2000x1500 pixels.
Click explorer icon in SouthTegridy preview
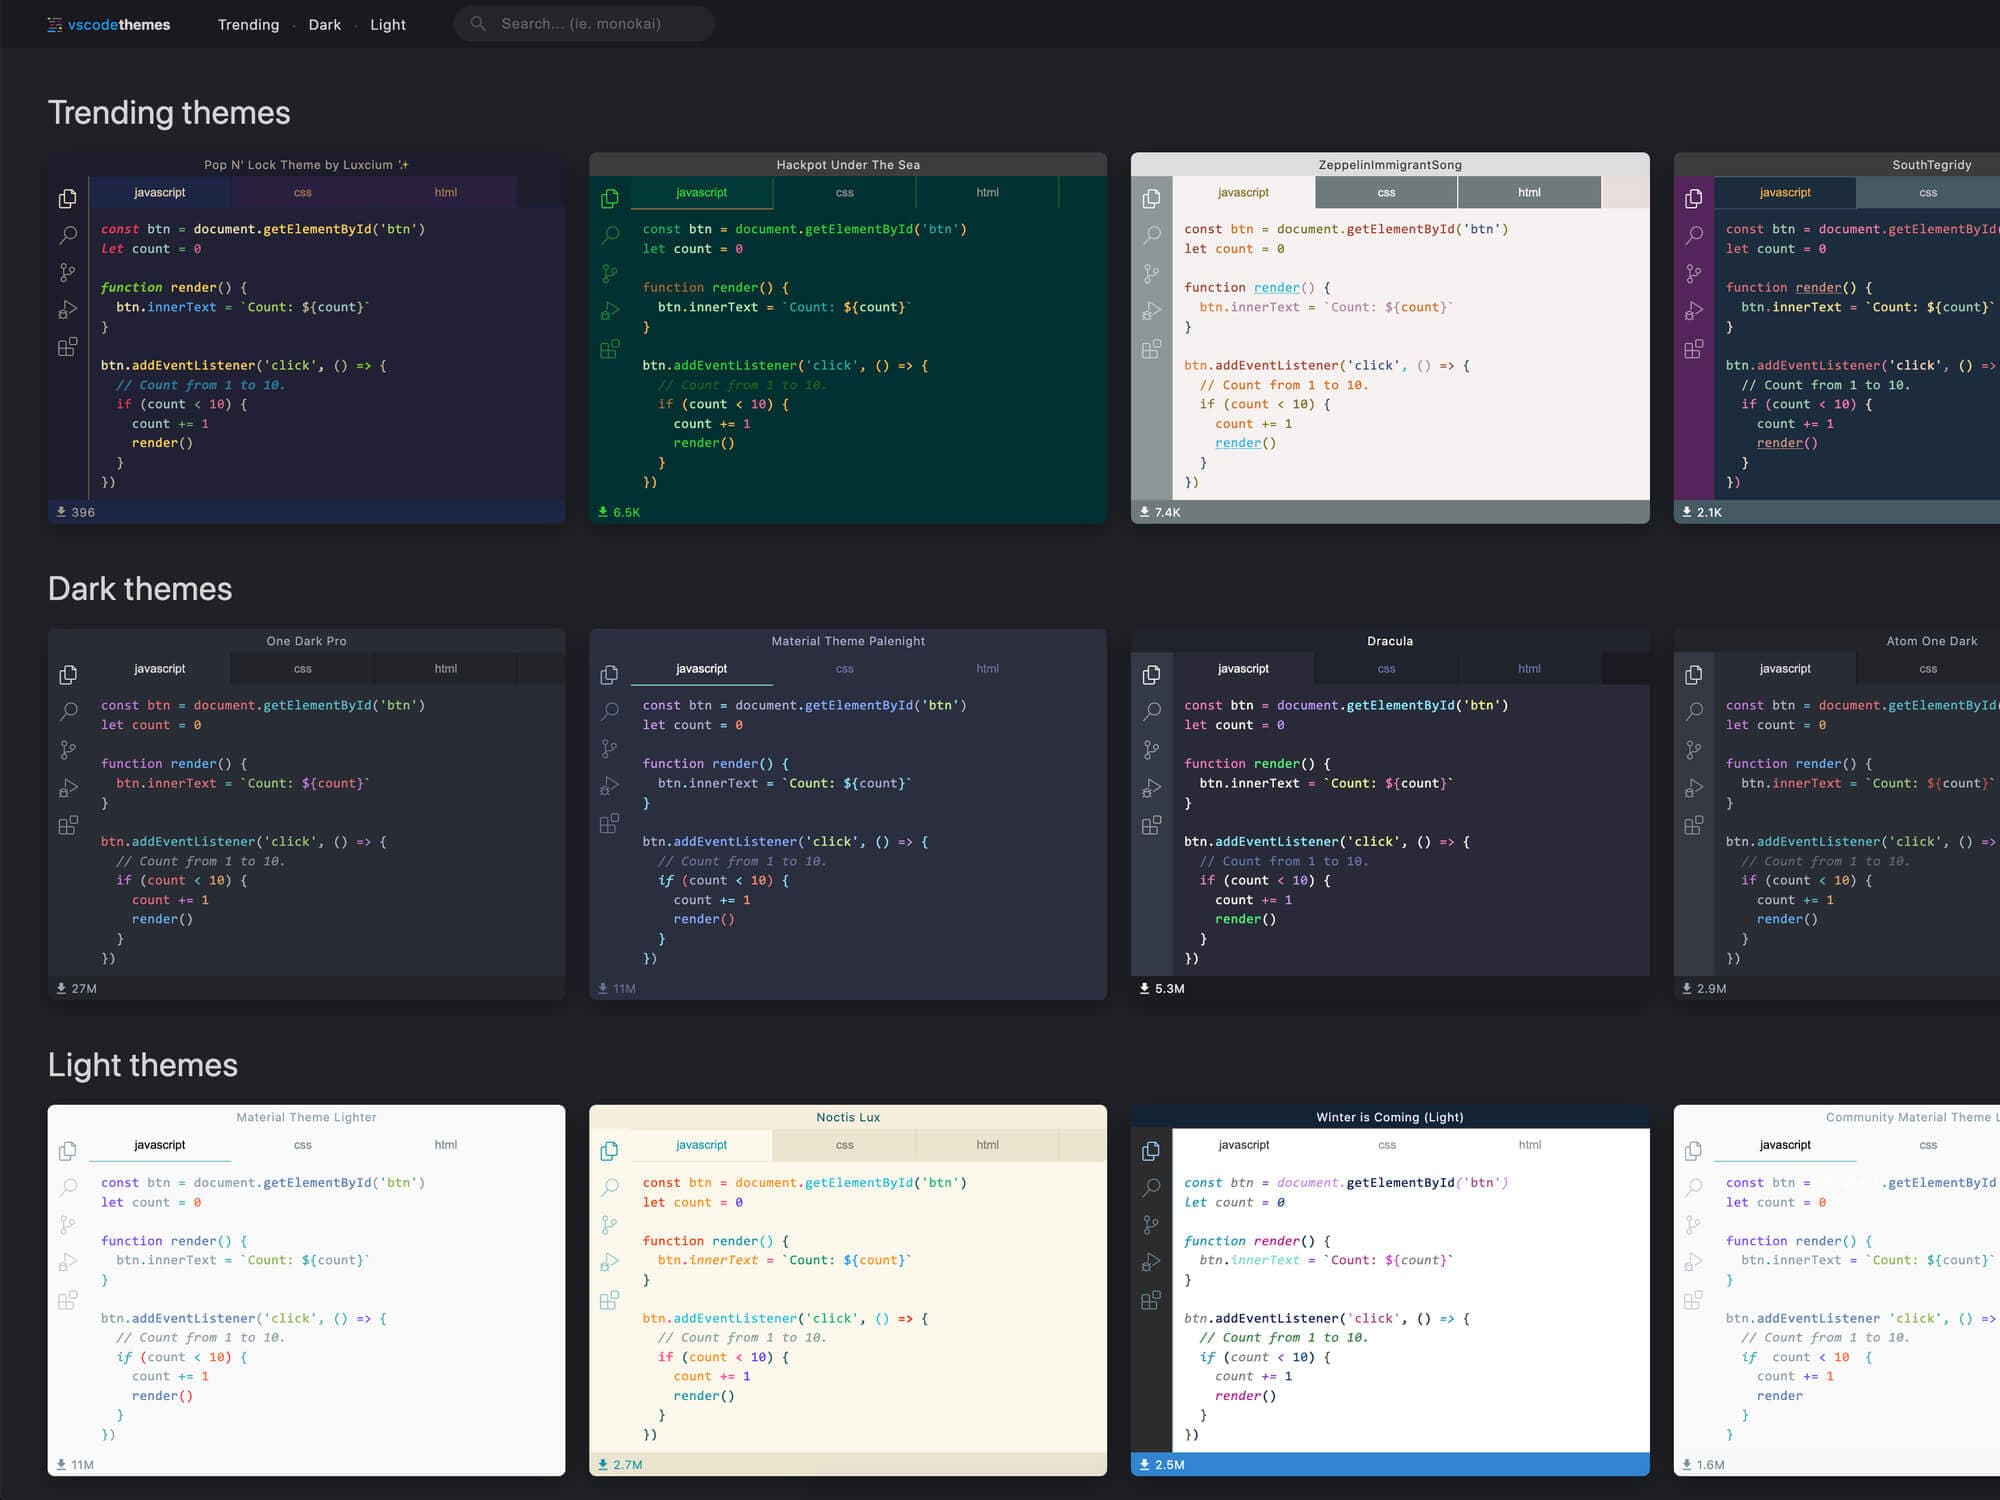click(1693, 198)
